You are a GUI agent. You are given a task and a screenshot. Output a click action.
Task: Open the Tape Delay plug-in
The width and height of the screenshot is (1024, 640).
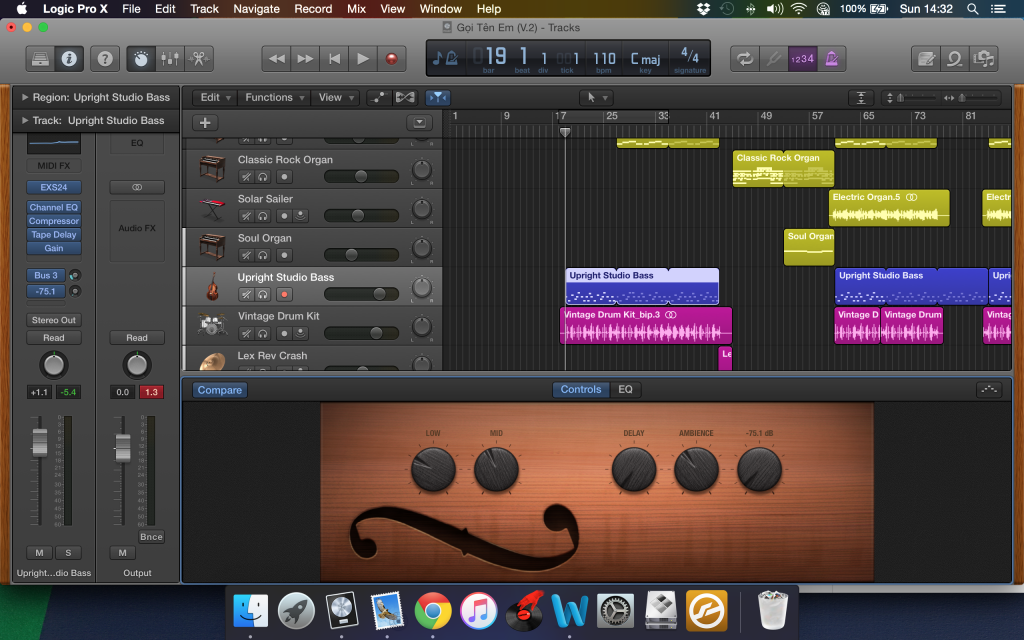click(x=54, y=234)
